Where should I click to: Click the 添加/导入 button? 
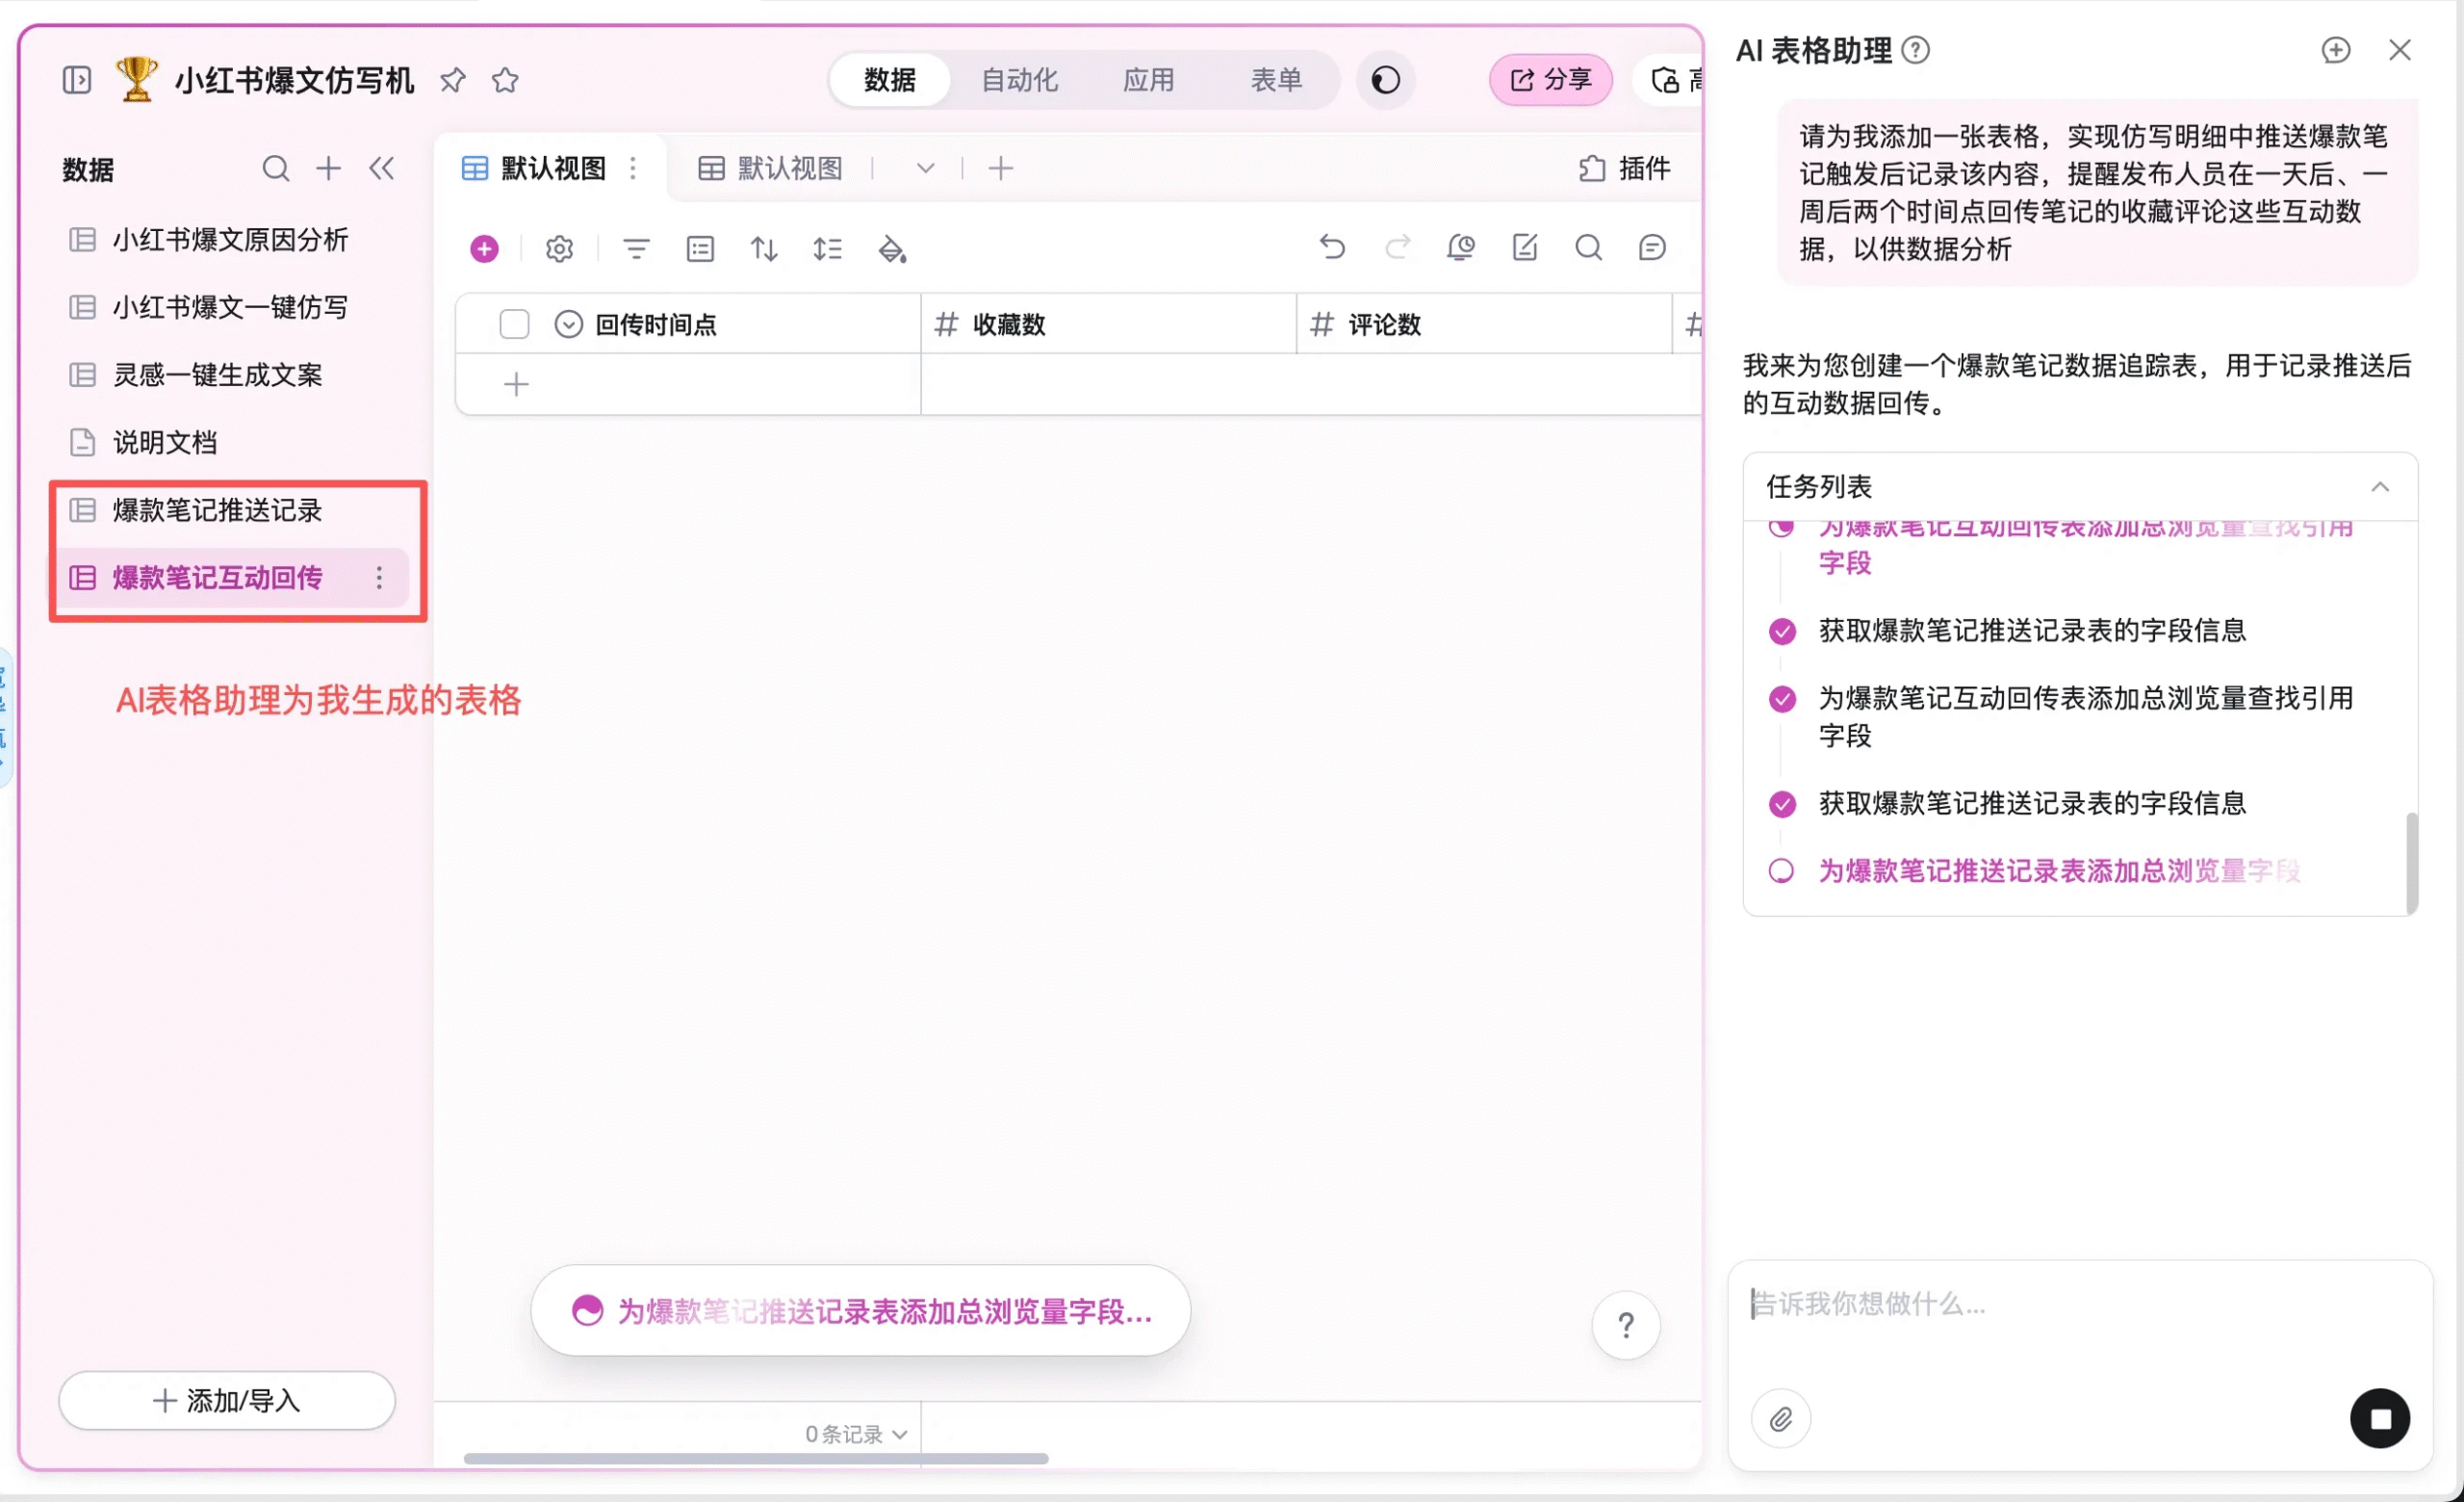[x=227, y=1400]
